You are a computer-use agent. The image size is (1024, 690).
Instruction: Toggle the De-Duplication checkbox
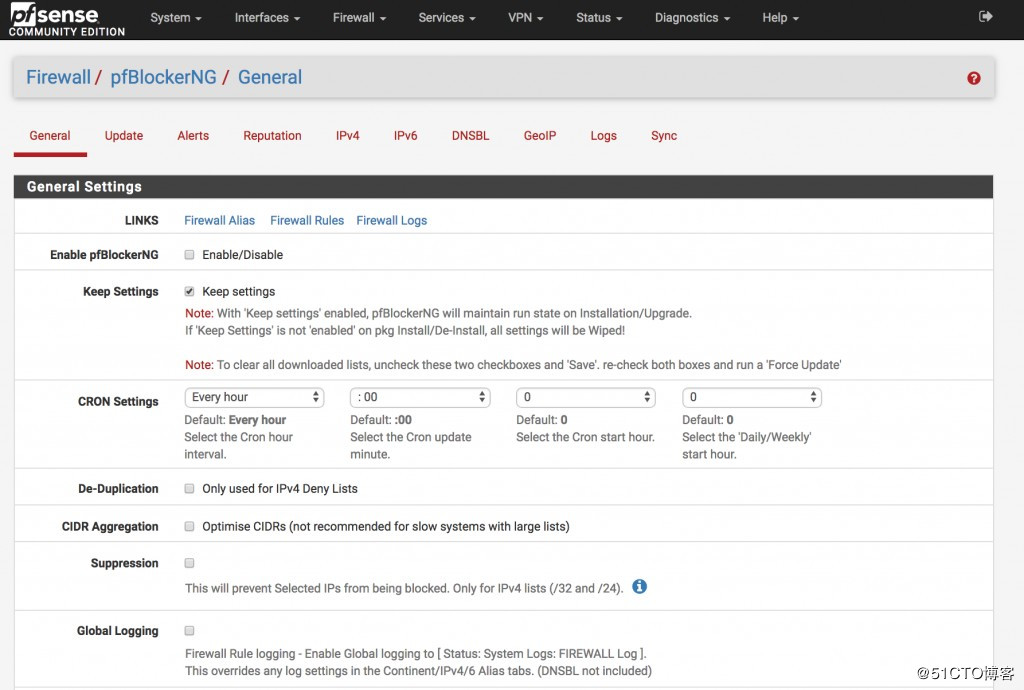coord(189,489)
